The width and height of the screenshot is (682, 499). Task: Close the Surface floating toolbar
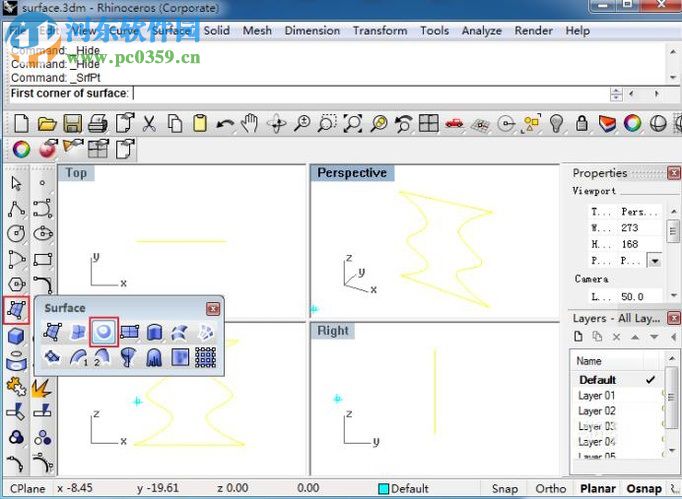[213, 308]
